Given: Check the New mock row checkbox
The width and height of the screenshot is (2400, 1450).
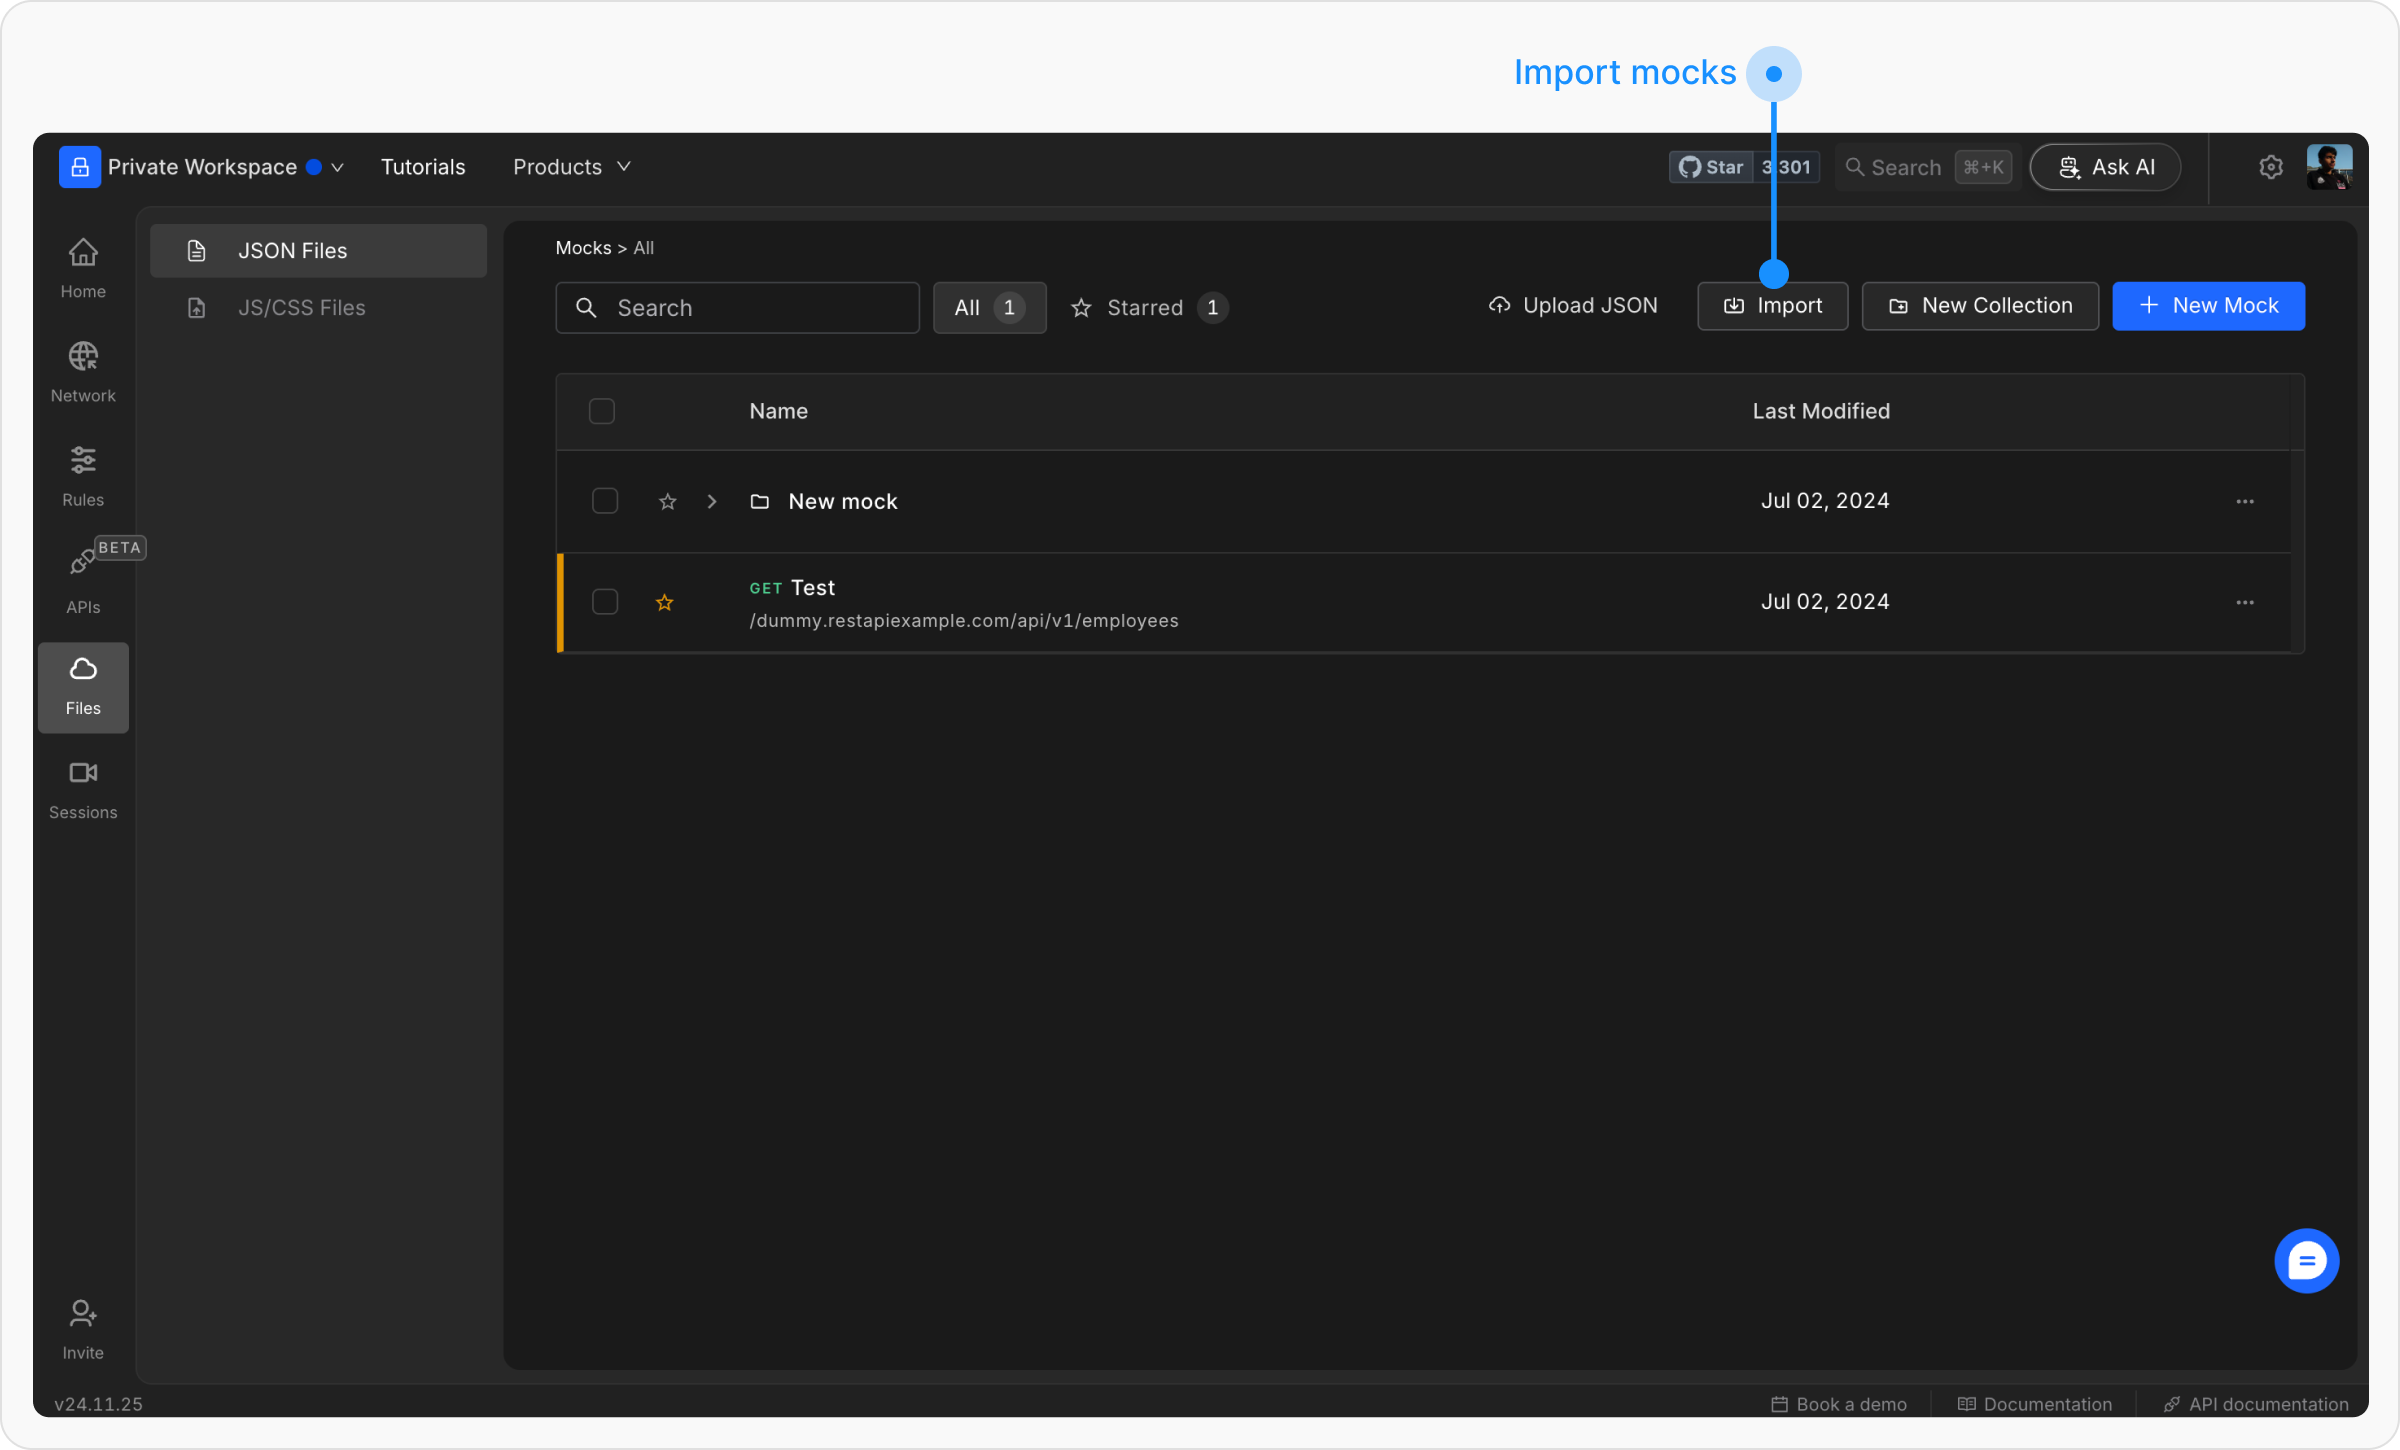Looking at the screenshot, I should tap(605, 501).
